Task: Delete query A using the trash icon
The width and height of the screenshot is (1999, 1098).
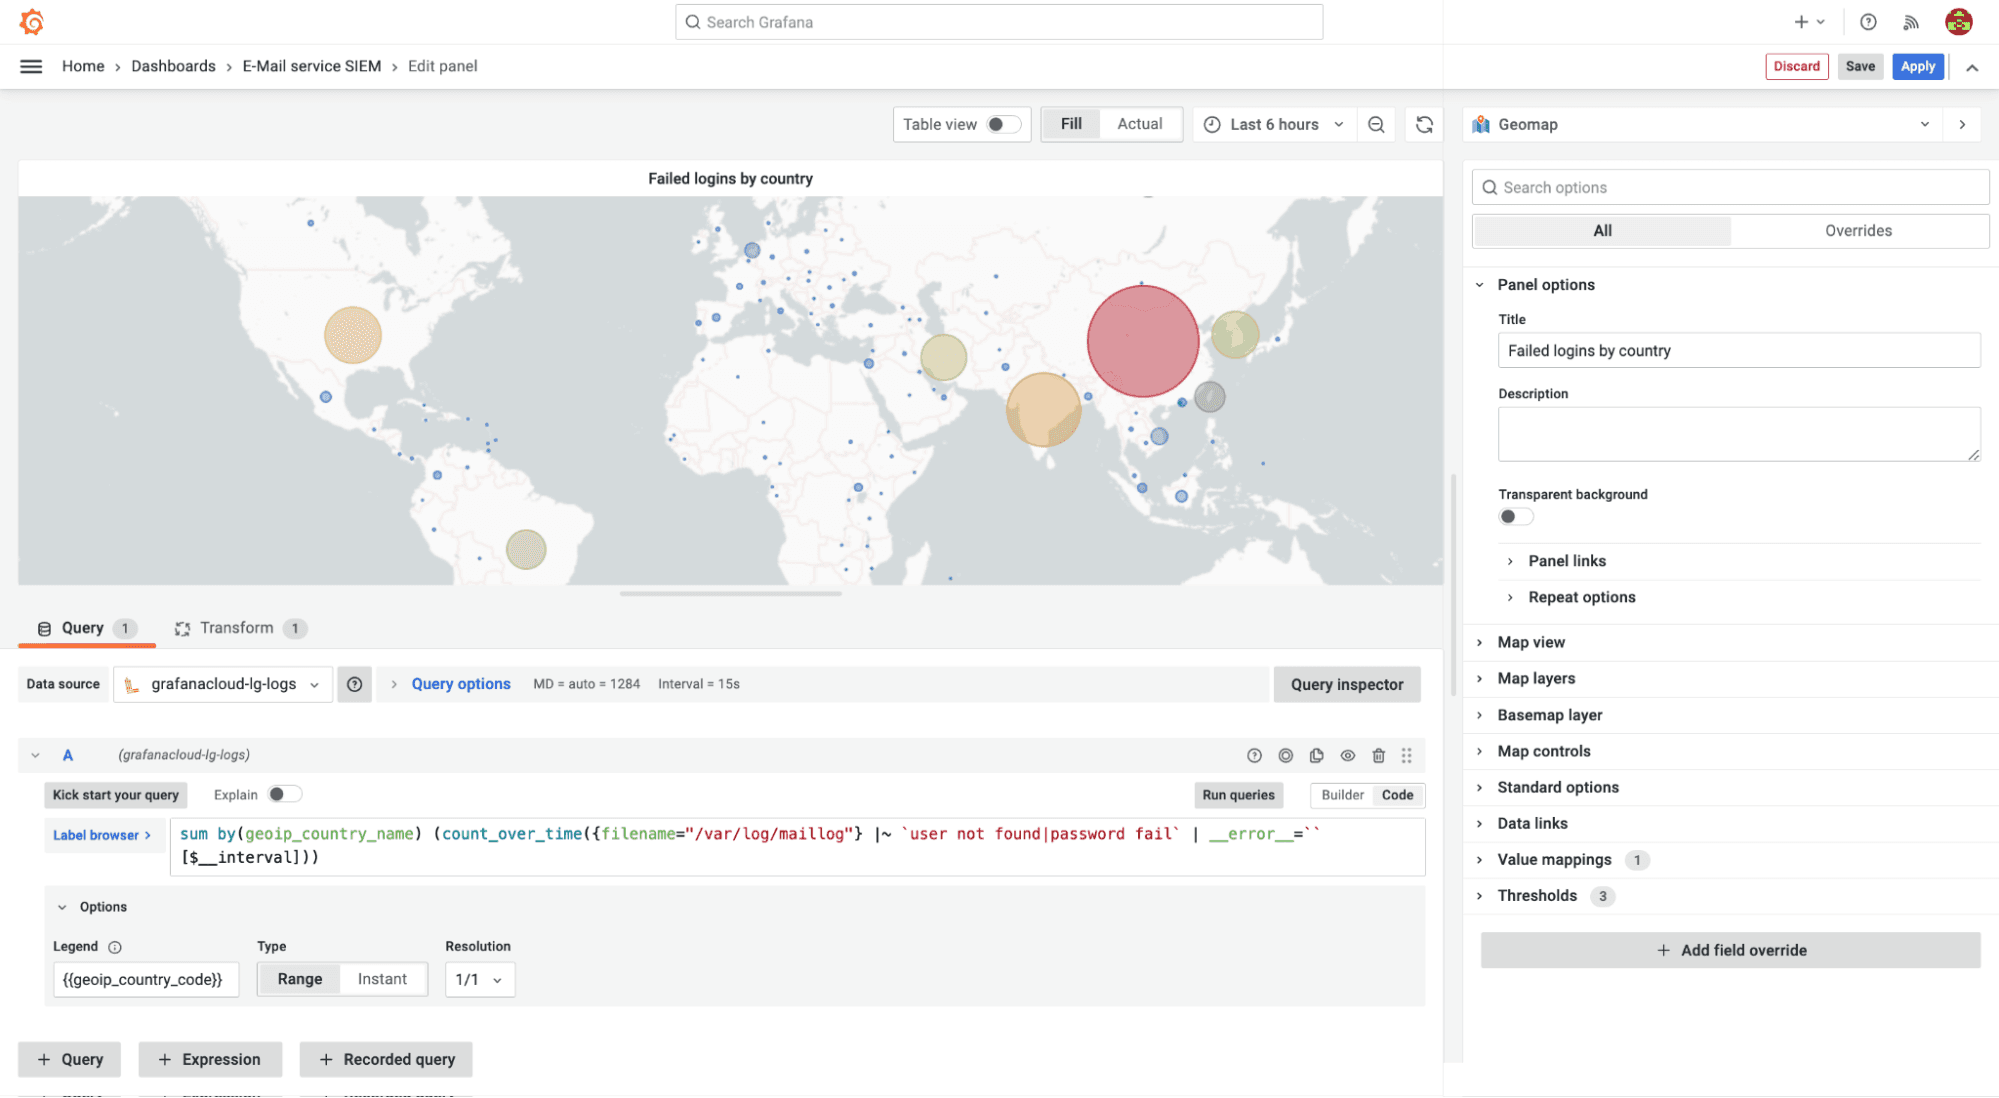Action: pos(1379,755)
